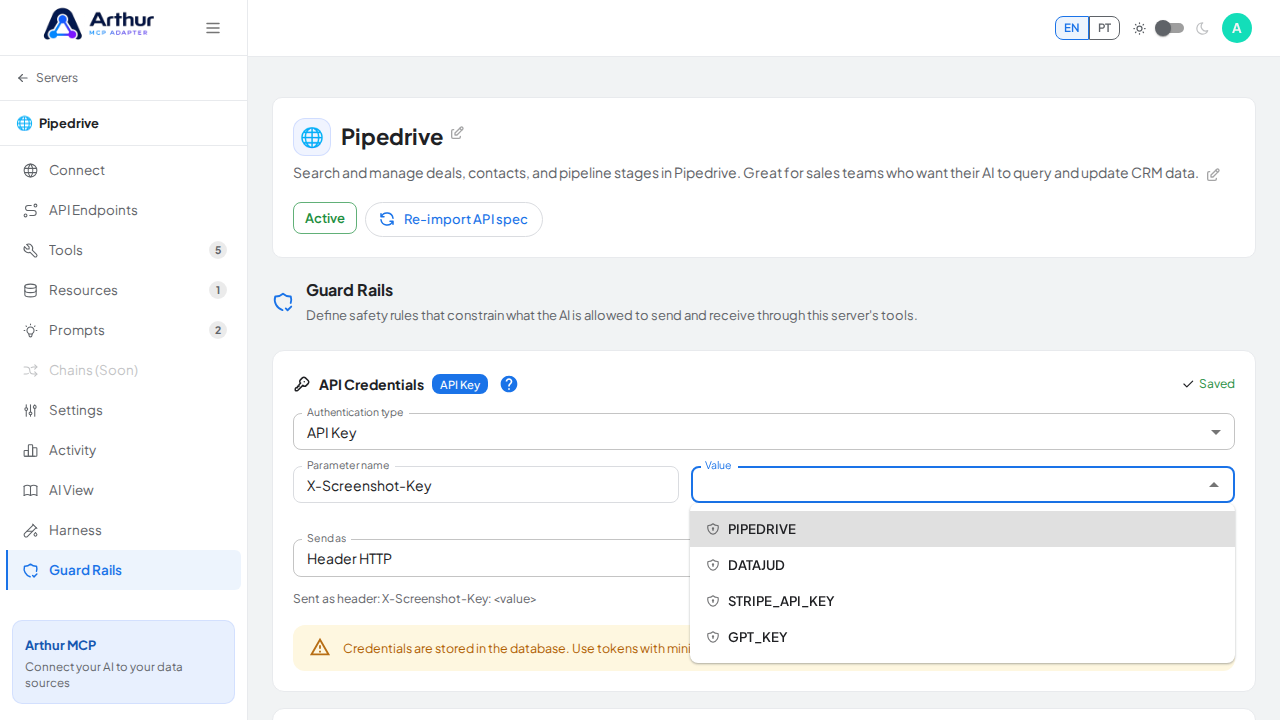This screenshot has width=1280, height=720.
Task: Click the Guard Rails shield icon in the sidebar
Action: click(x=31, y=571)
